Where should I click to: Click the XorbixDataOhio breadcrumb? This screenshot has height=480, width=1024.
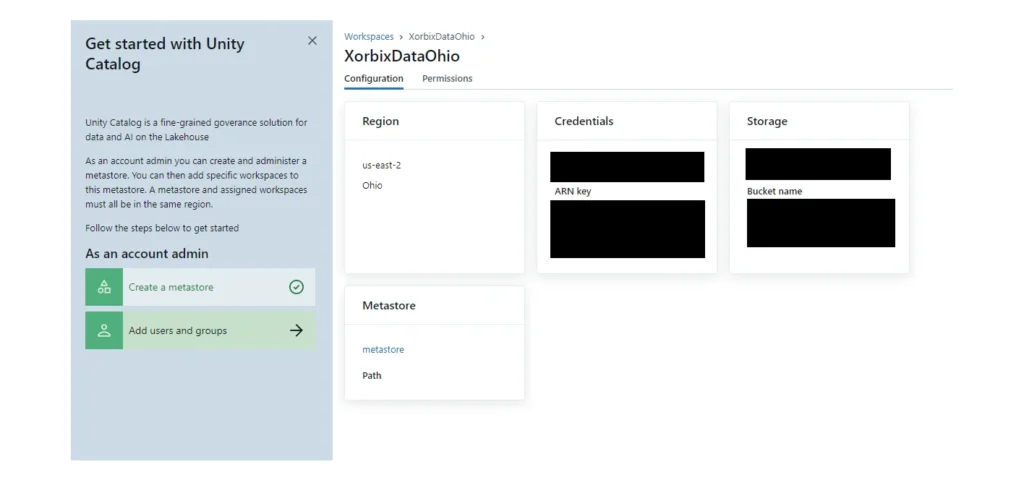(441, 37)
